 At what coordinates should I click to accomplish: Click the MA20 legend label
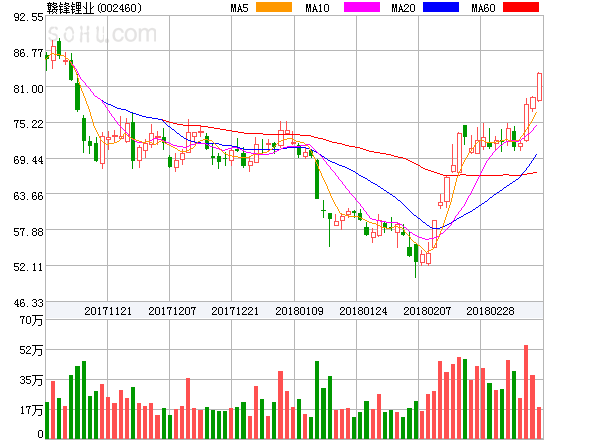pos(403,8)
